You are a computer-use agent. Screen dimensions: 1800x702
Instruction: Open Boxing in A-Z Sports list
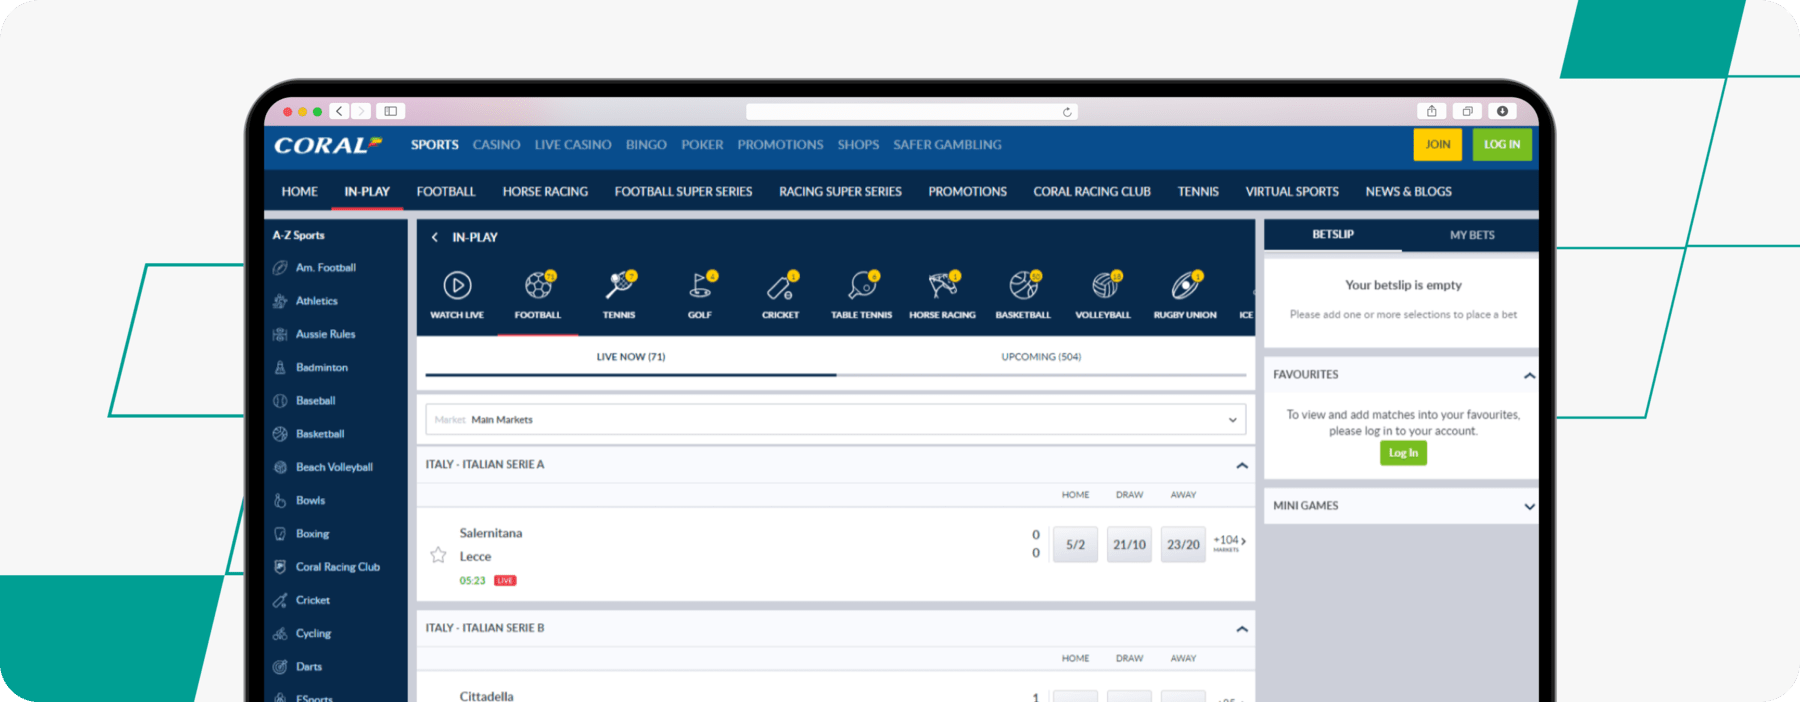[312, 534]
